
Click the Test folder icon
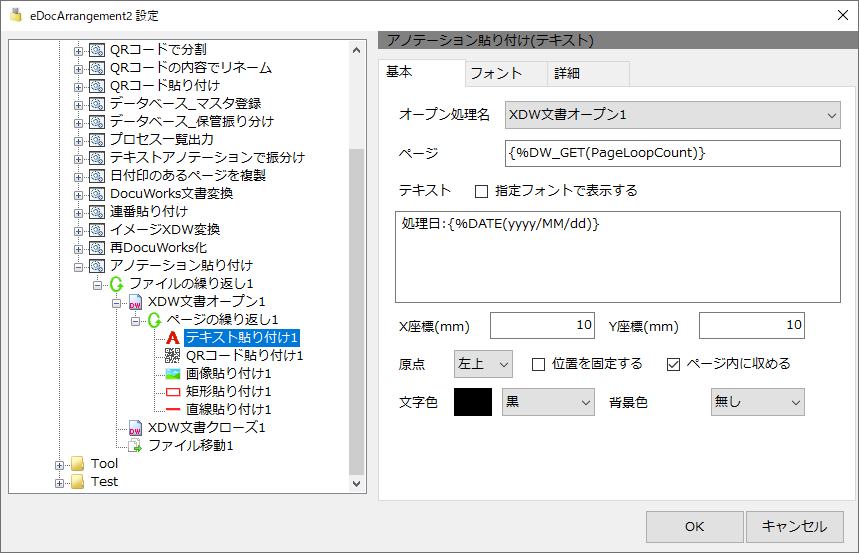pyautogui.click(x=78, y=482)
